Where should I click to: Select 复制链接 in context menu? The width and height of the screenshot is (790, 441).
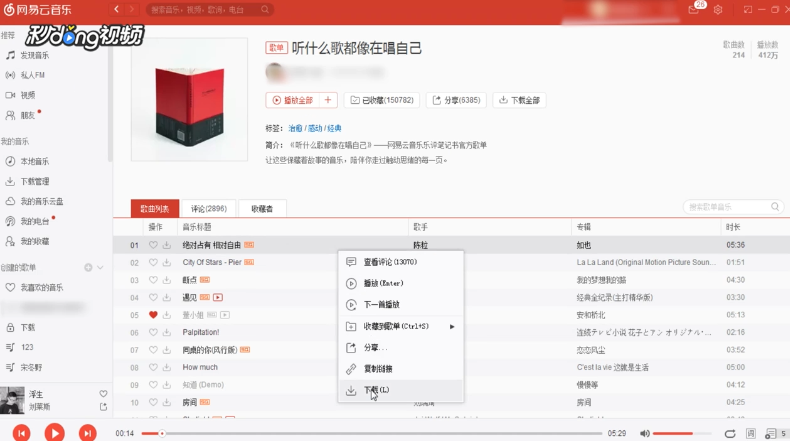(x=401, y=369)
